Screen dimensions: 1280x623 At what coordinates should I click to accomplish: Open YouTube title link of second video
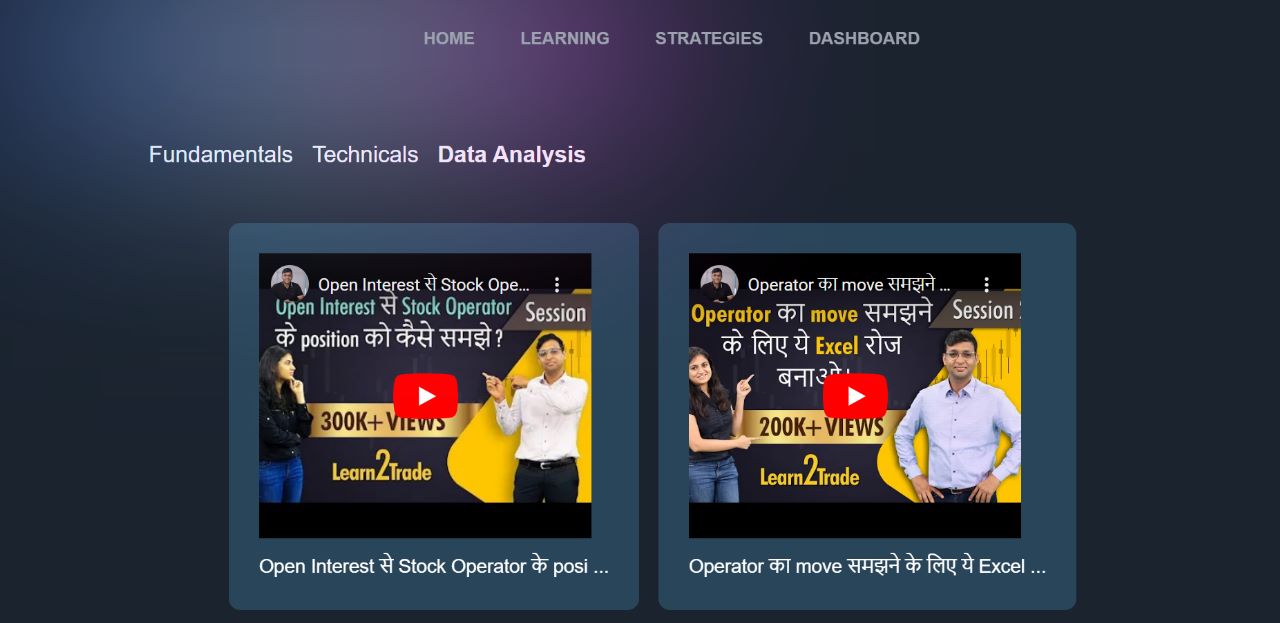849,285
